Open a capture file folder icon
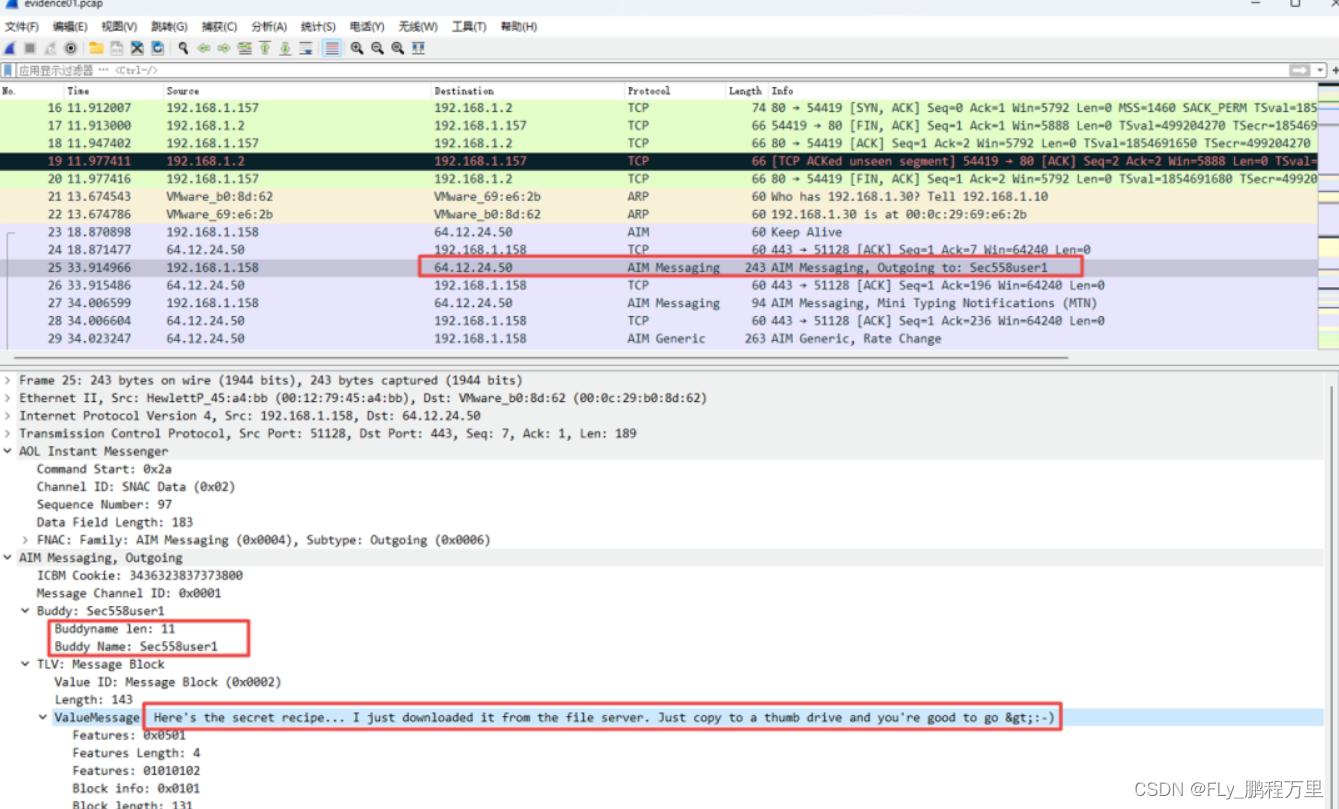Image resolution: width=1339 pixels, height=809 pixels. pos(96,48)
